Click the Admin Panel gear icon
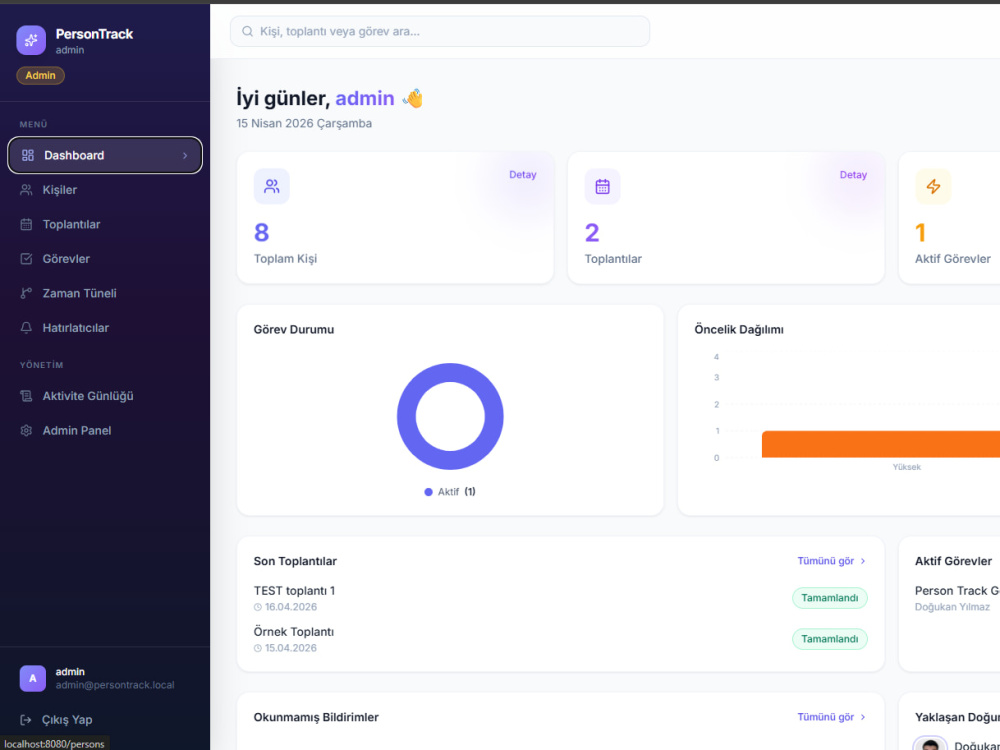1000x750 pixels. pyautogui.click(x=26, y=430)
